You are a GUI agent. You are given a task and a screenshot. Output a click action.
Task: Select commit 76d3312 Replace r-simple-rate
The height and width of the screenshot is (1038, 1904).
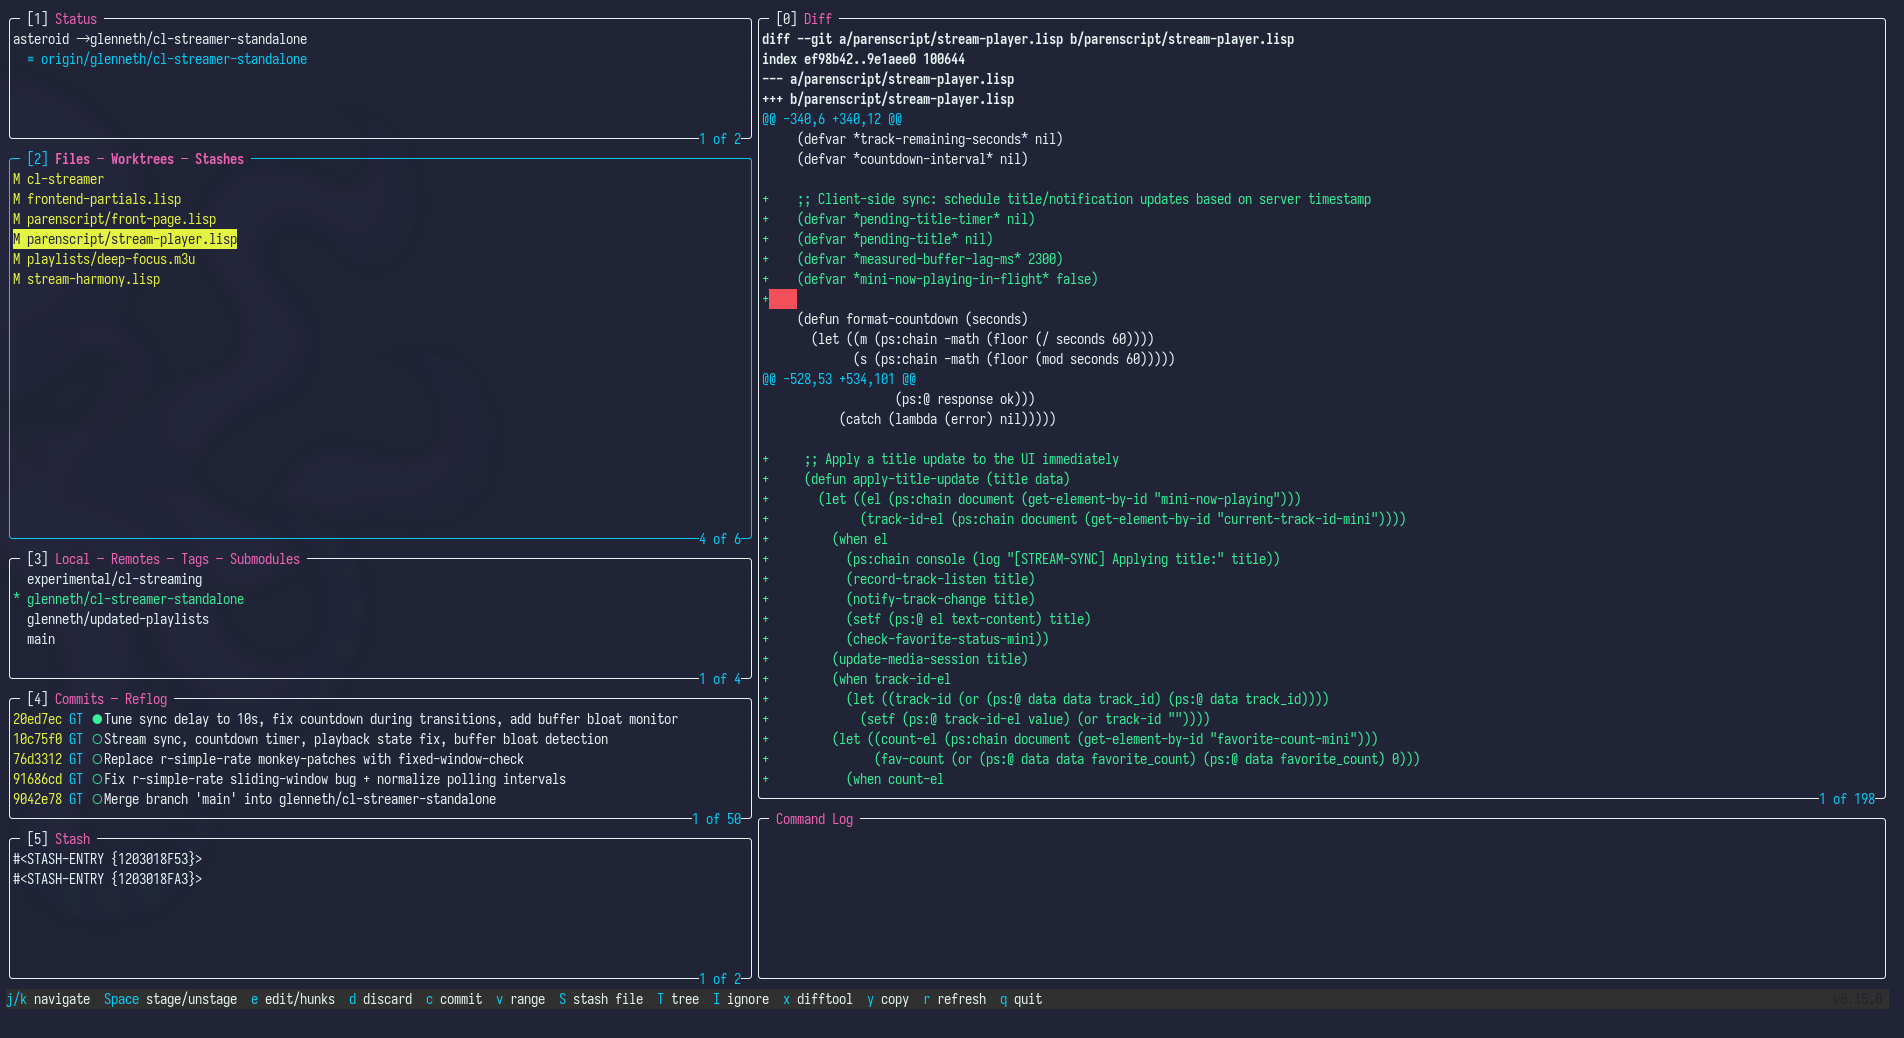[x=268, y=759]
